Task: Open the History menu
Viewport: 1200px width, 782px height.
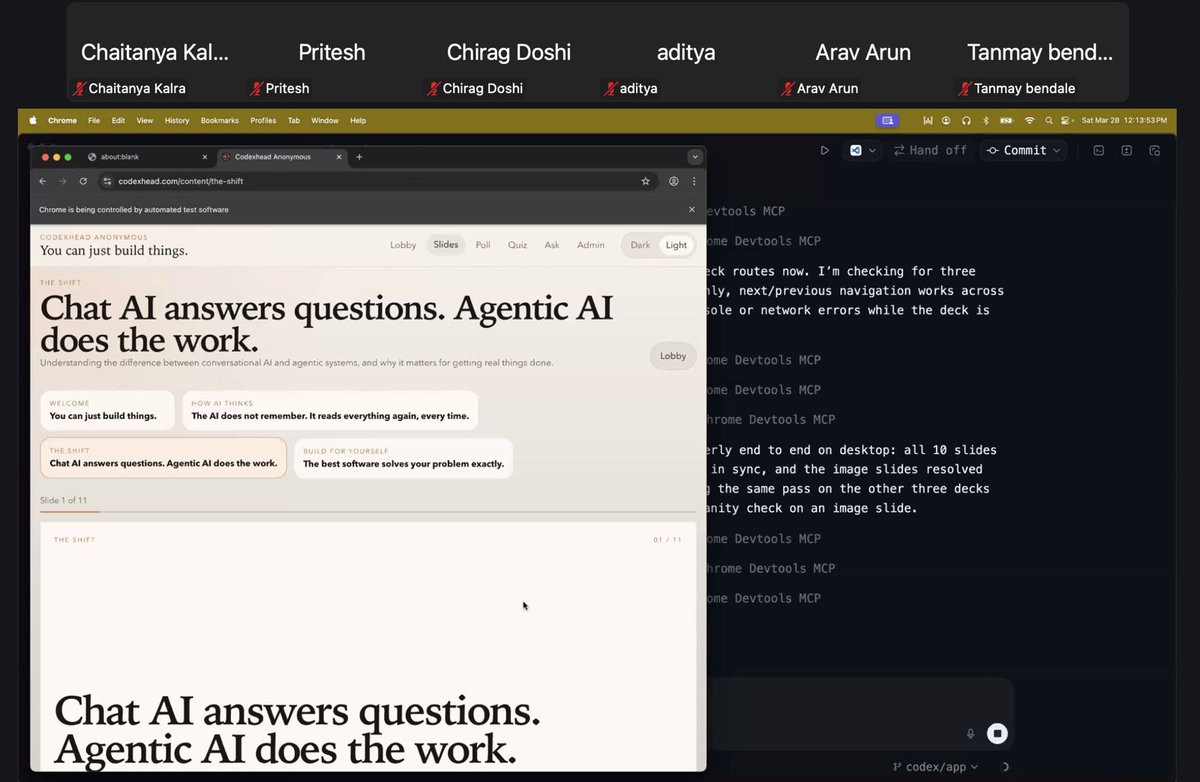Action: tap(177, 120)
